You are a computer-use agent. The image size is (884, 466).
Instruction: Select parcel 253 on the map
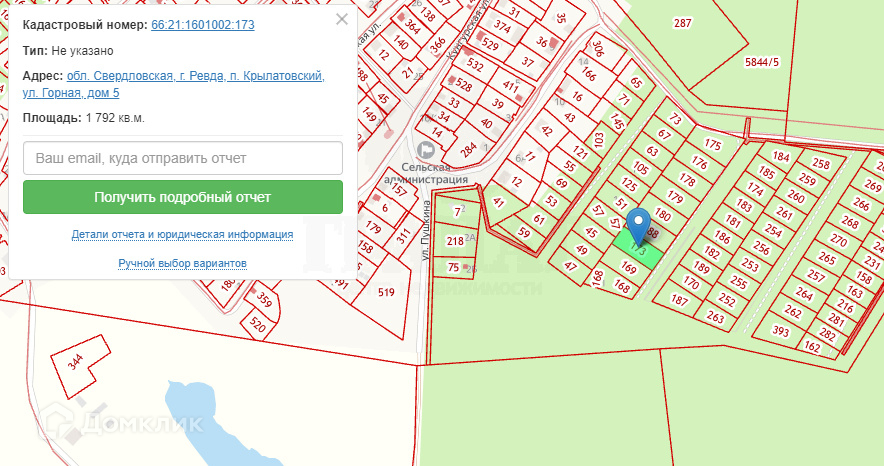tap(750, 264)
